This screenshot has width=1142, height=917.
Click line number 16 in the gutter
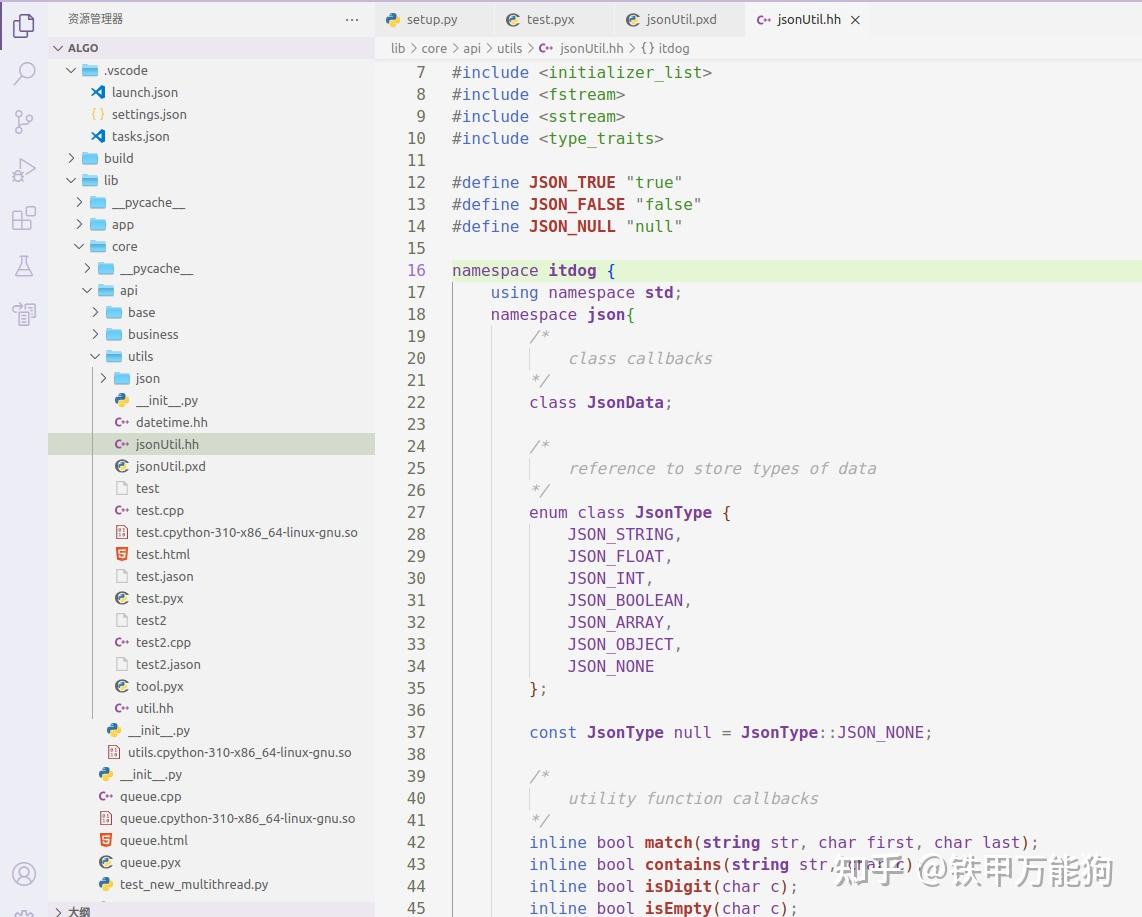416,270
